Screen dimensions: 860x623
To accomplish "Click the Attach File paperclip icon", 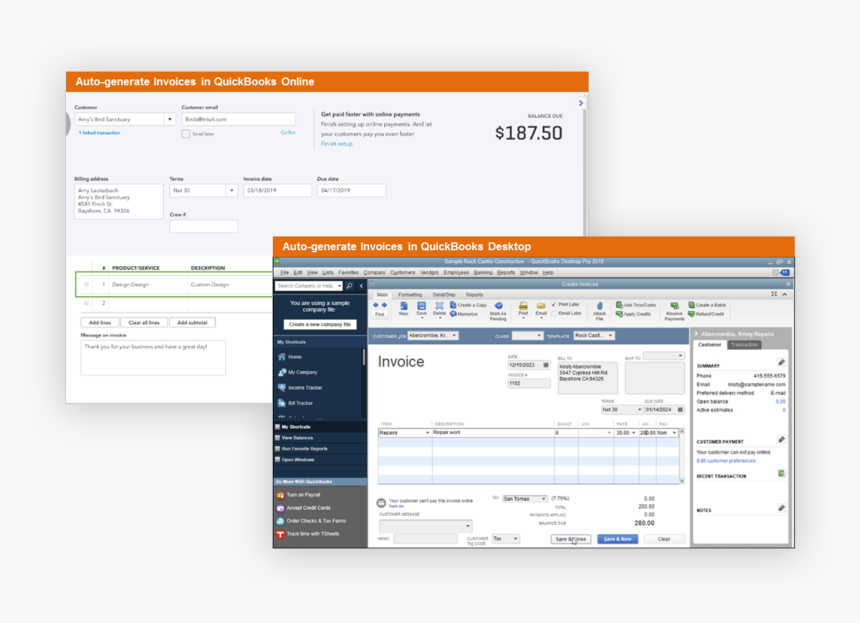I will click(599, 310).
